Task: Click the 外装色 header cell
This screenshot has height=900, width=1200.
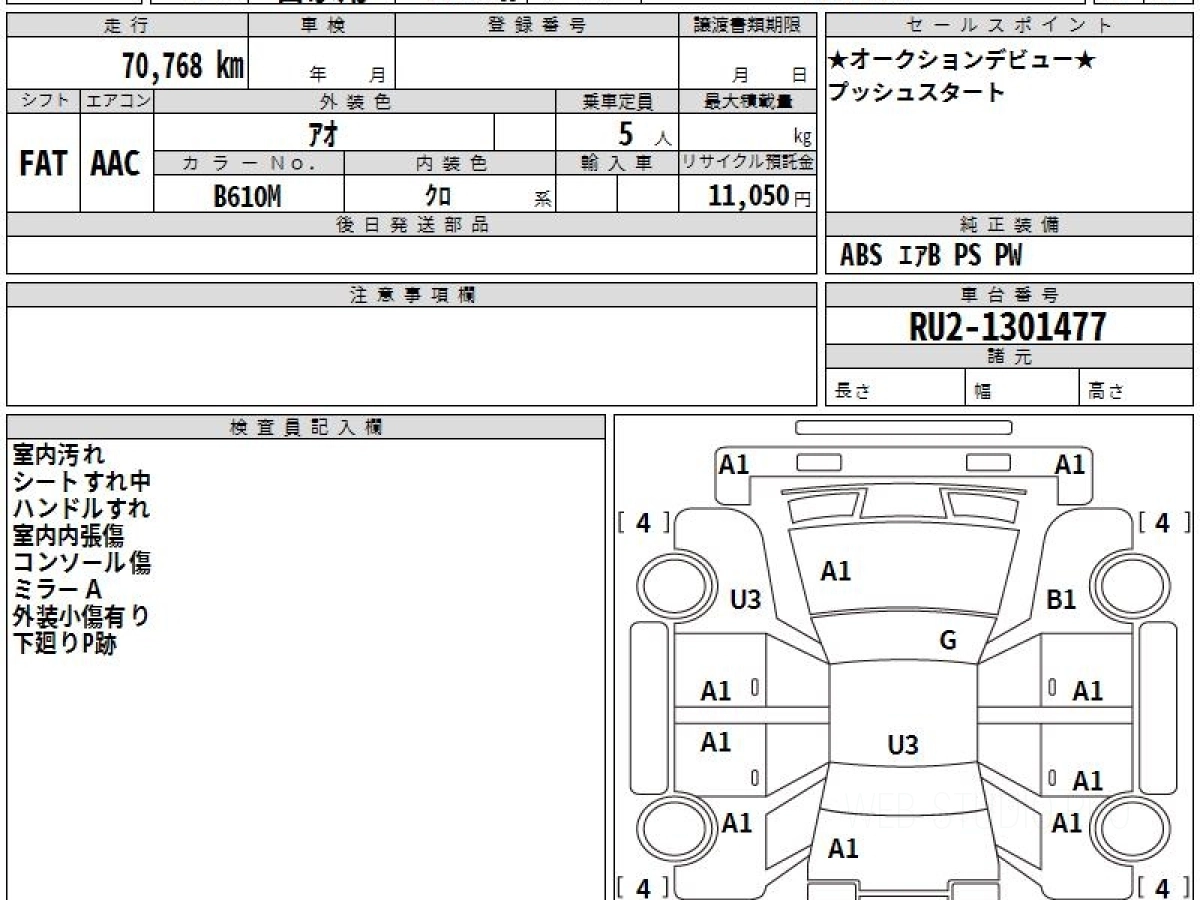Action: pos(355,101)
